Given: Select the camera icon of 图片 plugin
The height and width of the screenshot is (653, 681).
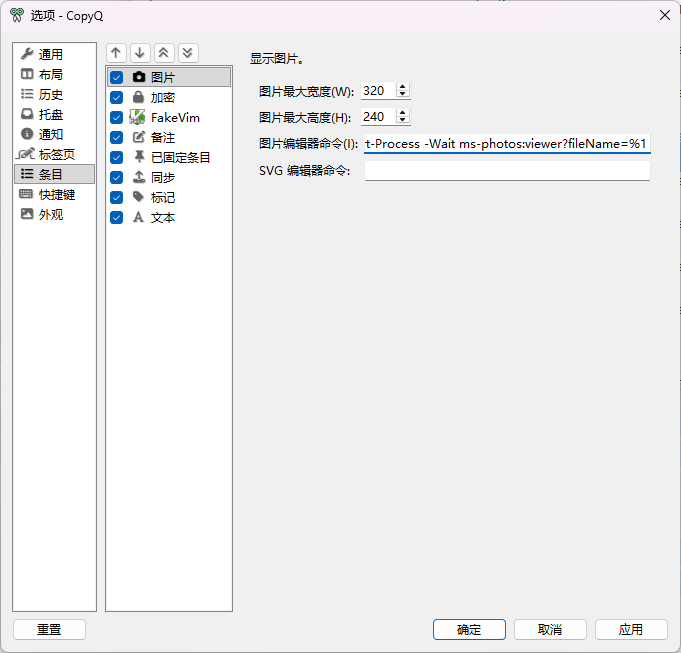Looking at the screenshot, I should click(x=139, y=77).
